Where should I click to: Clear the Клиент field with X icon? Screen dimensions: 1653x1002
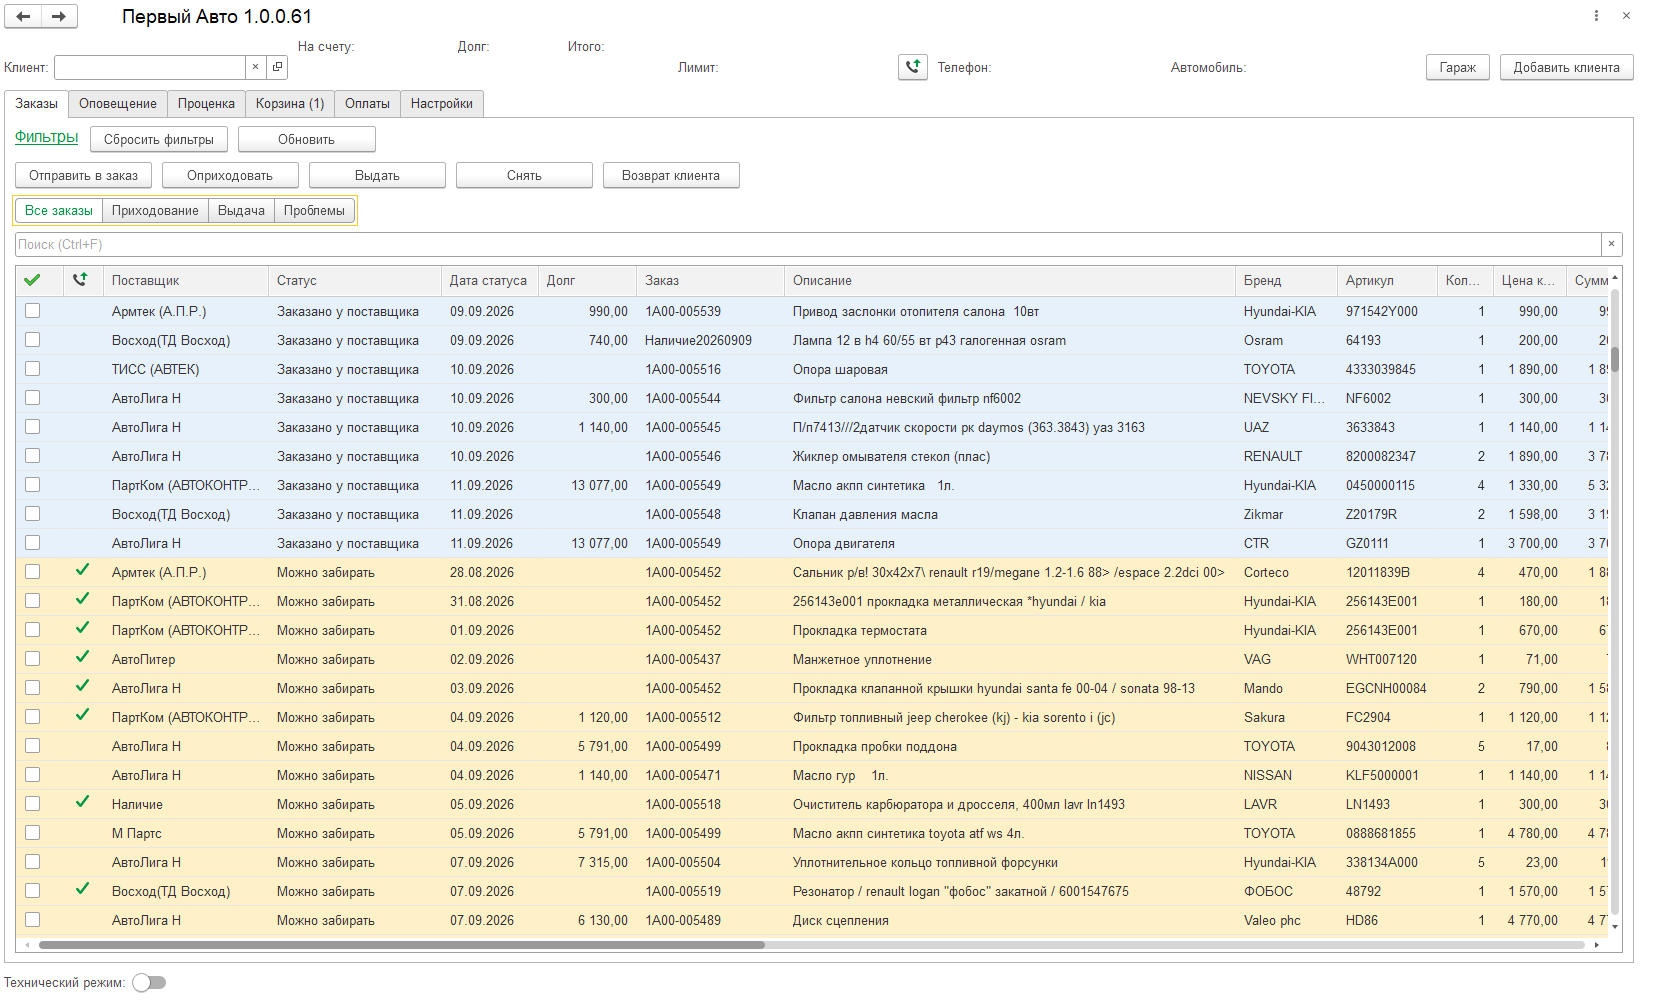[255, 67]
